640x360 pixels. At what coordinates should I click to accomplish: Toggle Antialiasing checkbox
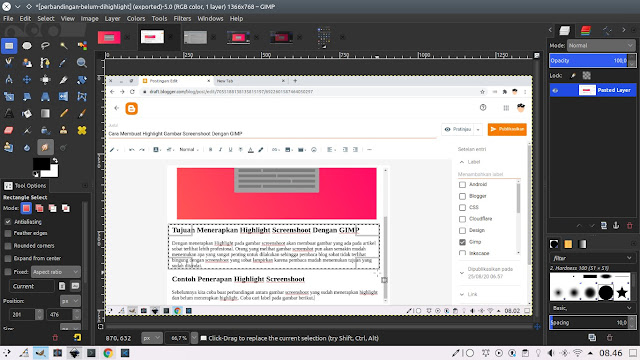point(8,222)
